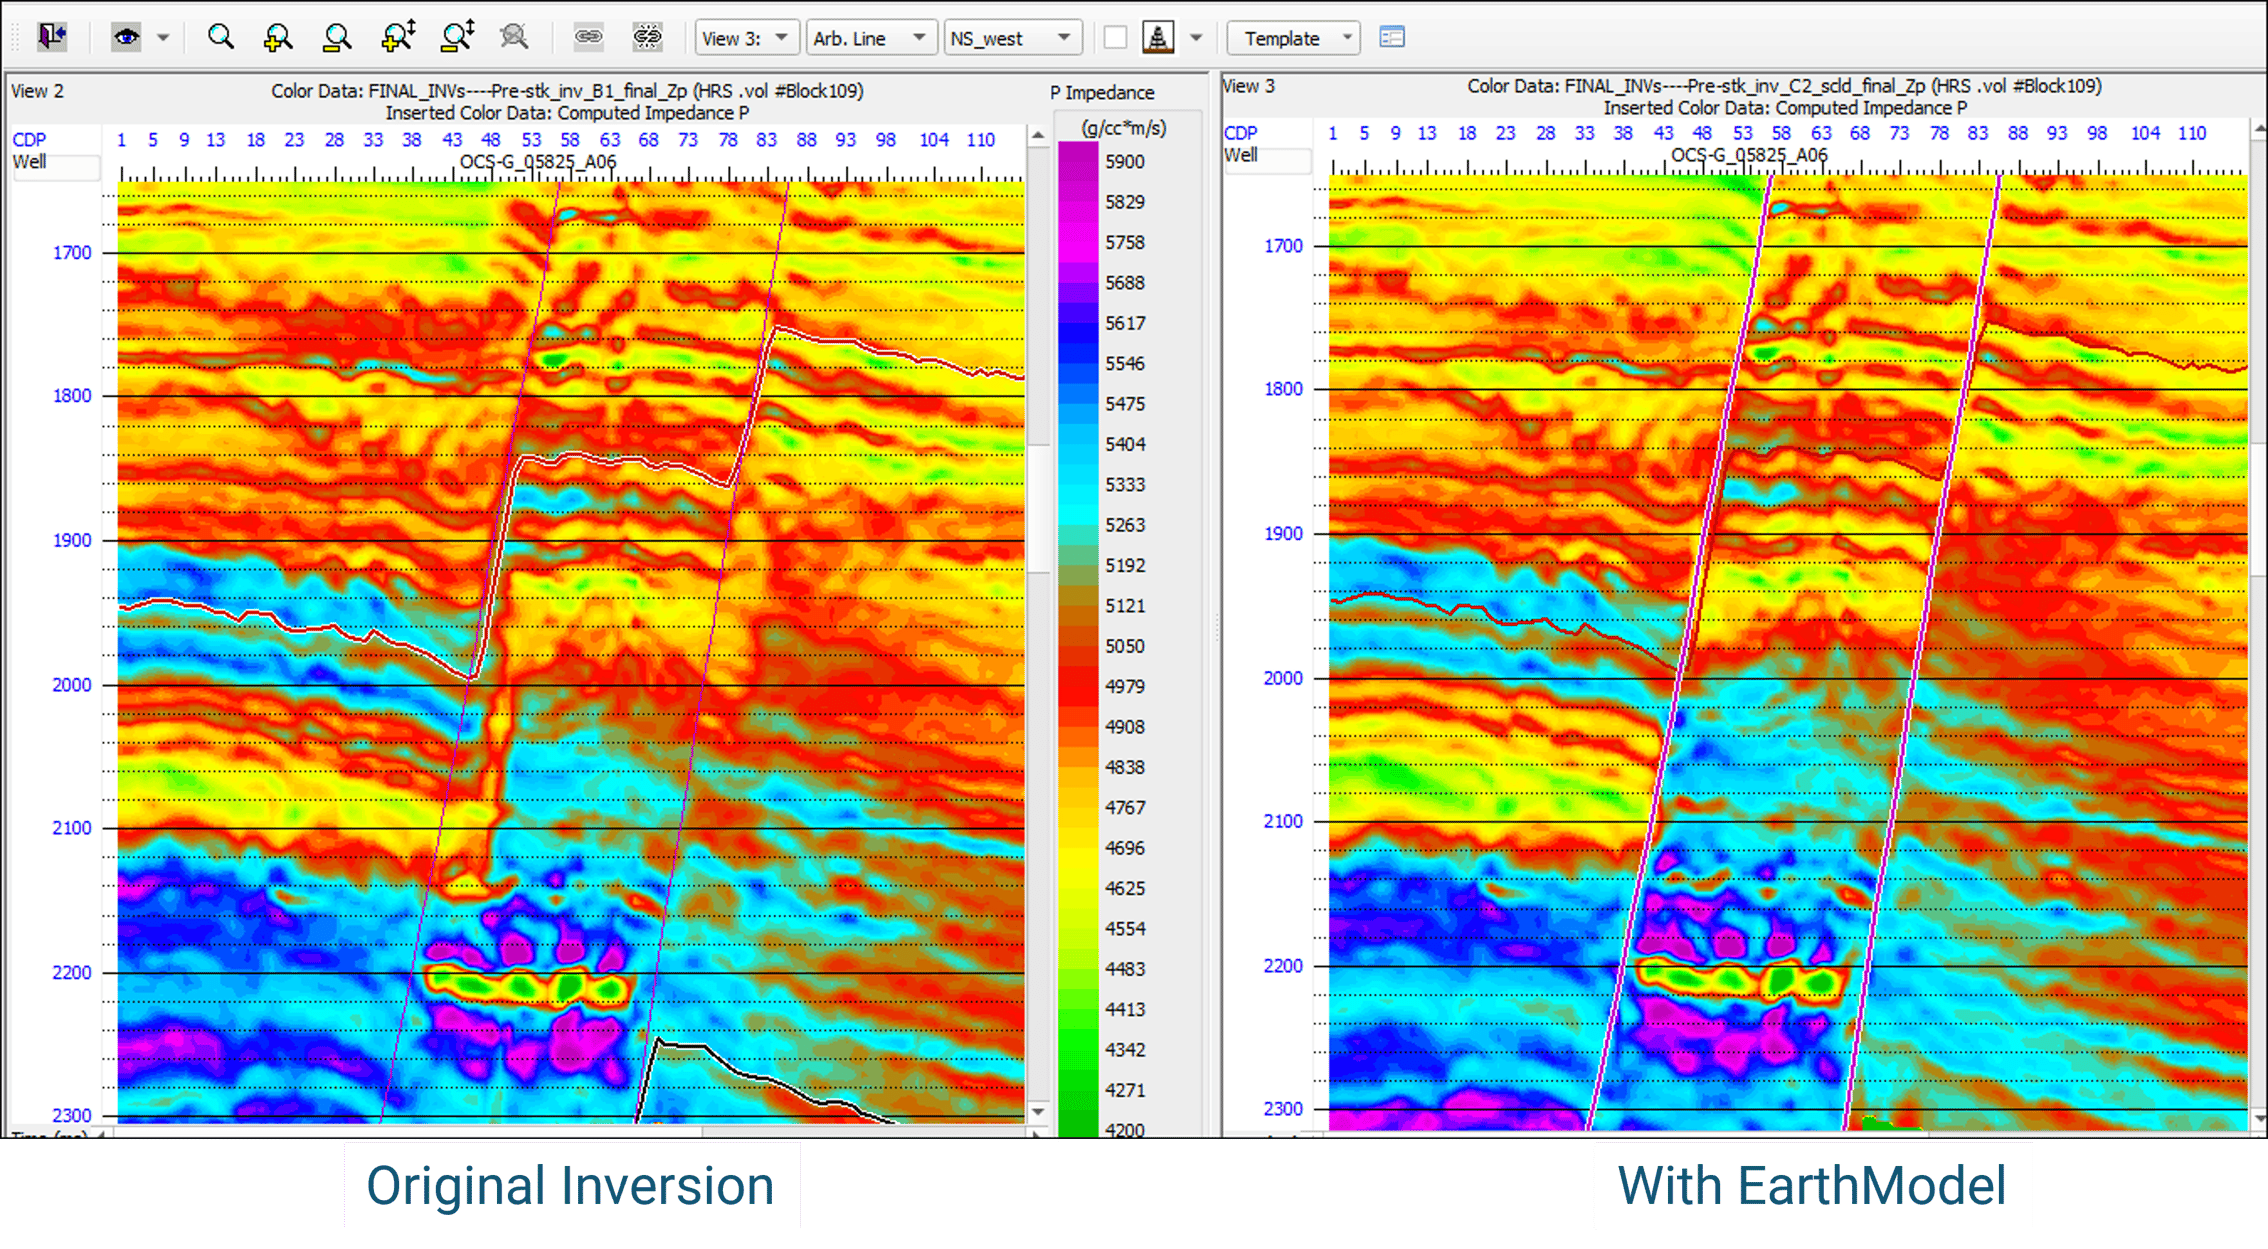This screenshot has width=2268, height=1249.
Task: Click the link views icon
Action: 588,38
